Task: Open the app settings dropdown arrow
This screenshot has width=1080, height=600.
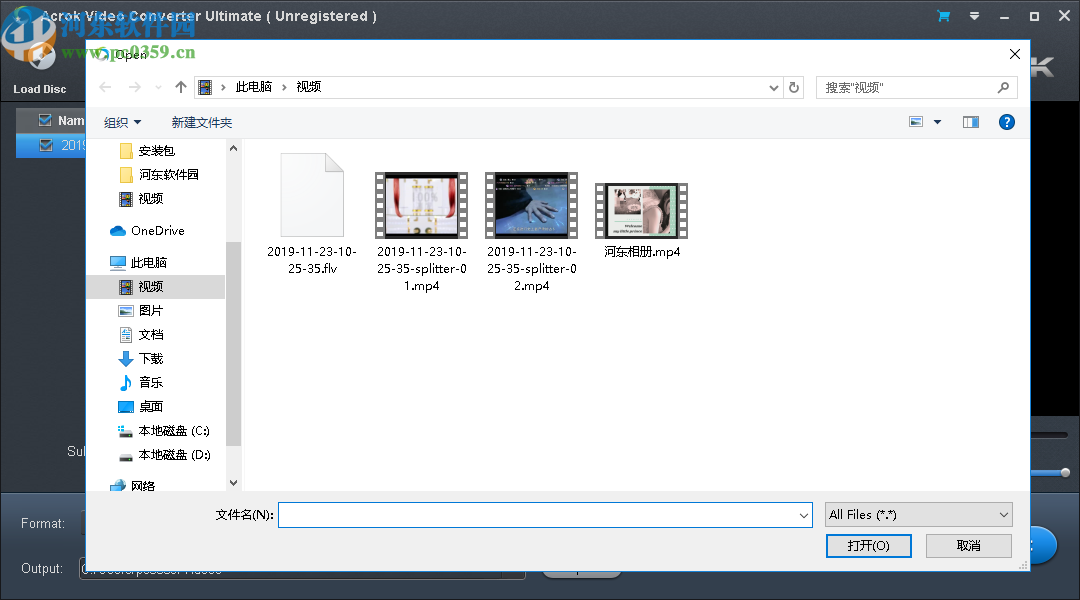Action: pos(972,16)
